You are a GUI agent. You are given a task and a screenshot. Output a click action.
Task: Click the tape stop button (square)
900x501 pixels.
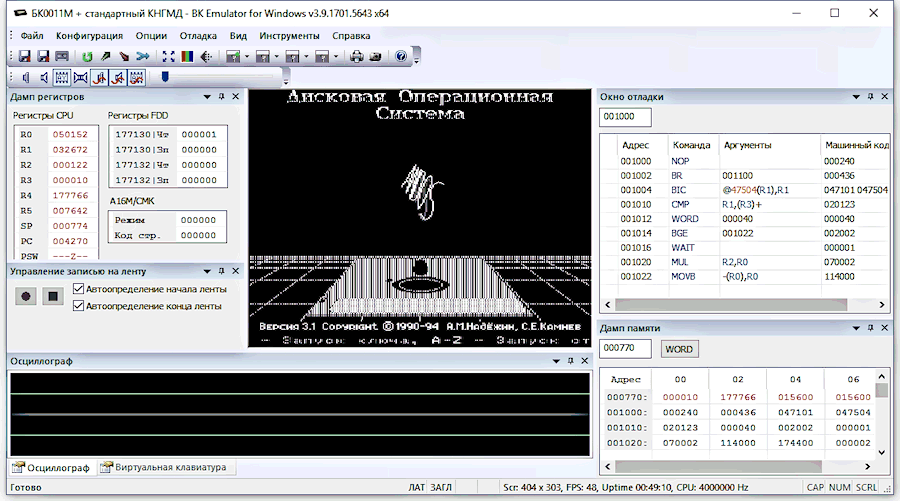pos(53,296)
